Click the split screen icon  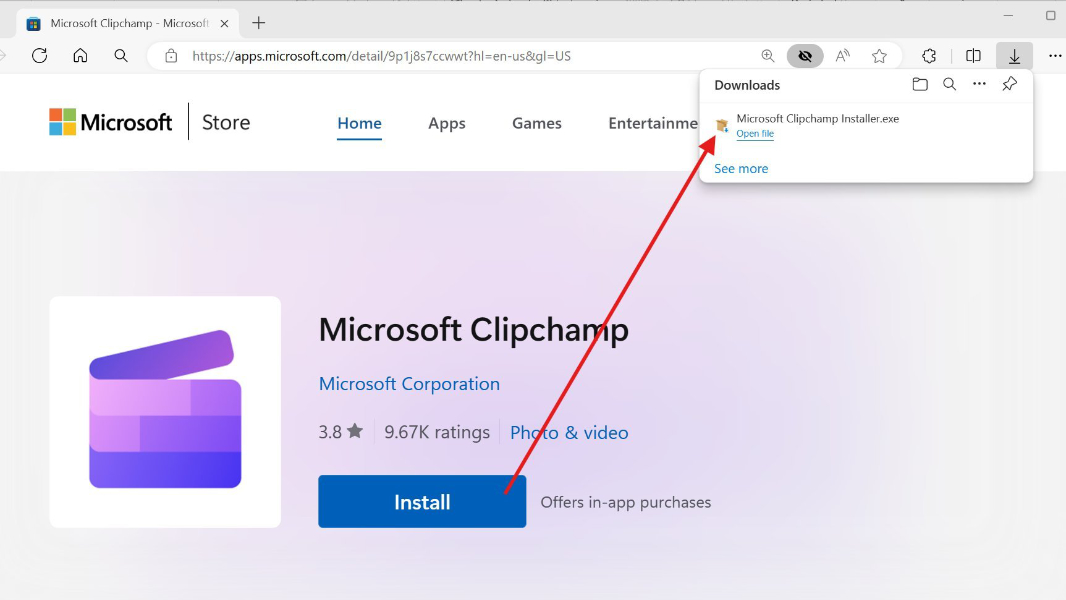click(x=973, y=56)
